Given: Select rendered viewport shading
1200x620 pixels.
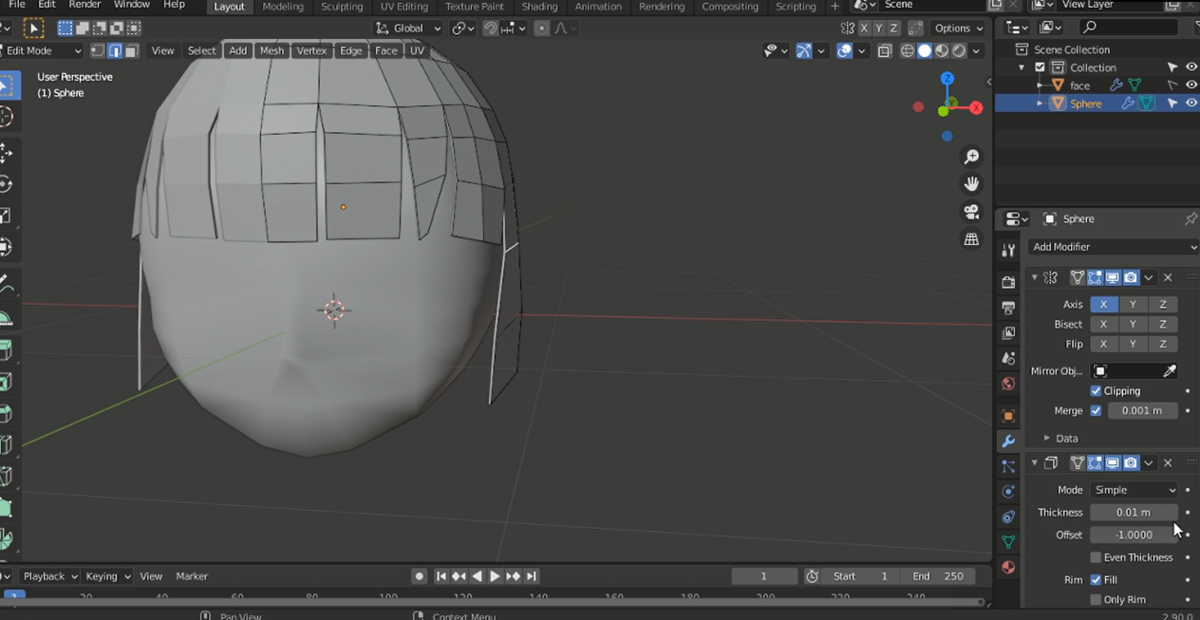Looking at the screenshot, I should [x=959, y=51].
